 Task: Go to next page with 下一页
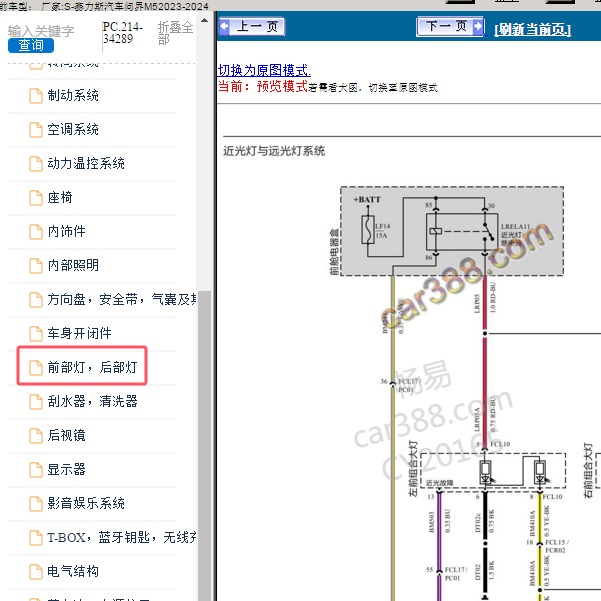[x=450, y=27]
